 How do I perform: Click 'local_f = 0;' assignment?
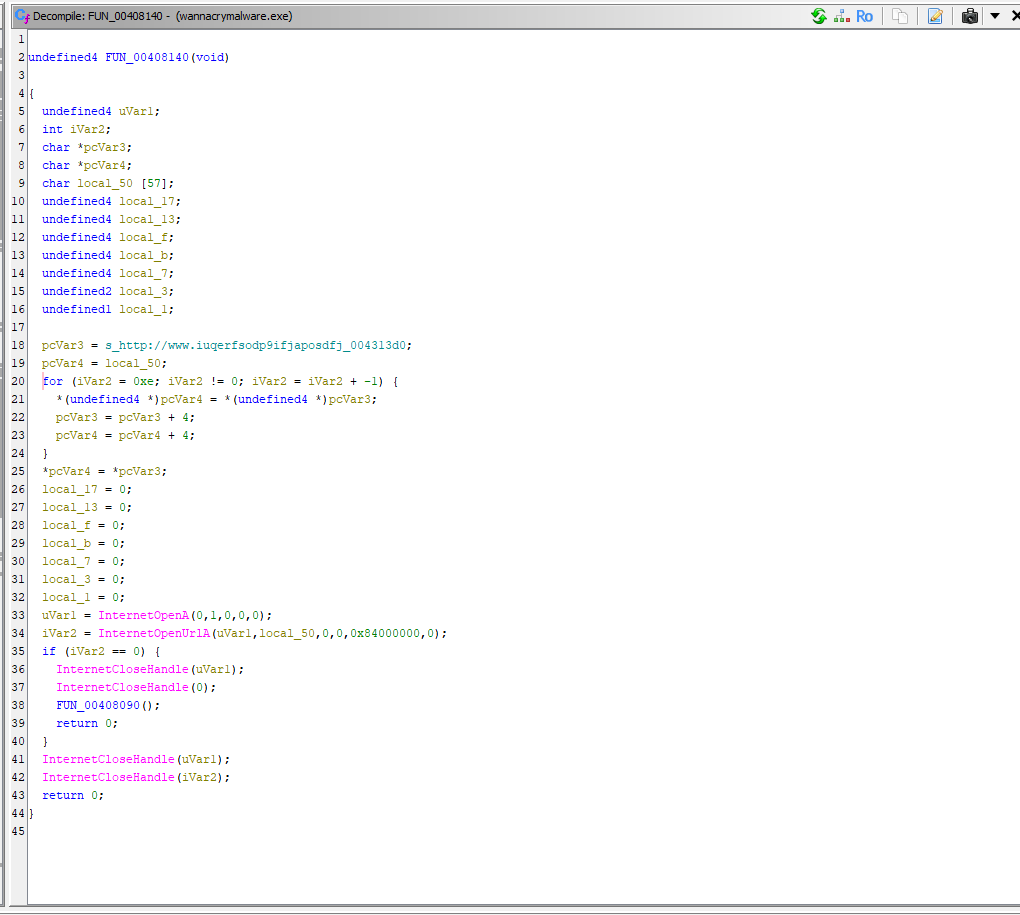tap(83, 525)
